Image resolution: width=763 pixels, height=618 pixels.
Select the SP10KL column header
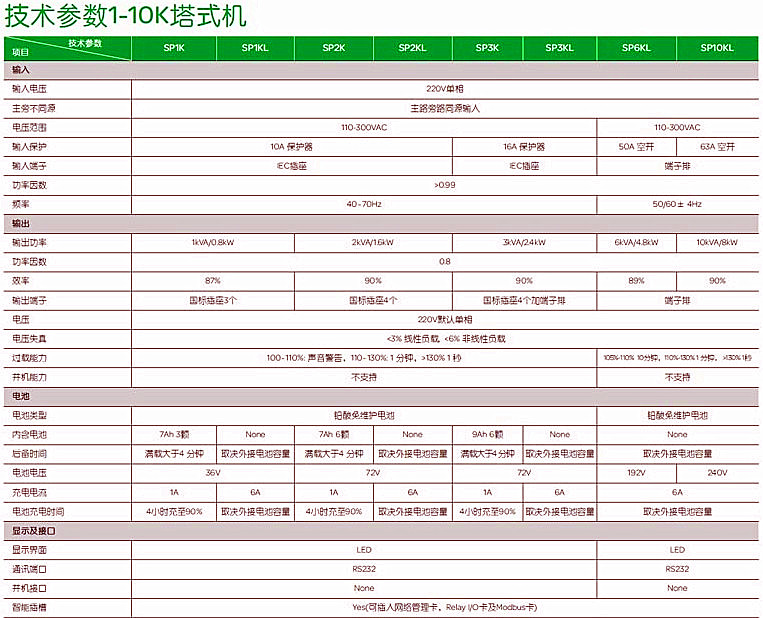click(717, 47)
